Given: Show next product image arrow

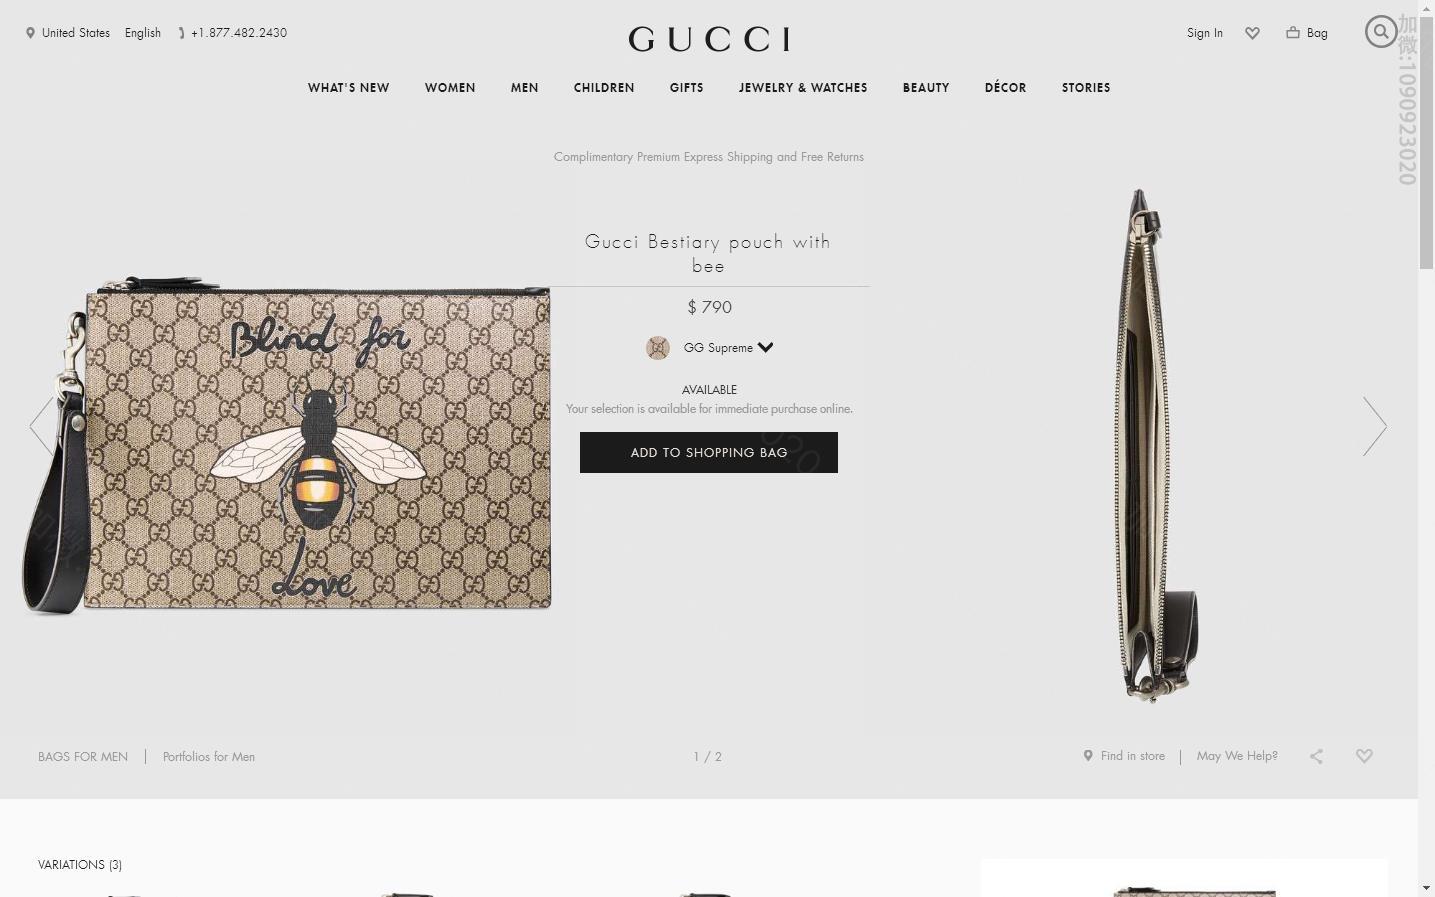Looking at the screenshot, I should 1375,427.
